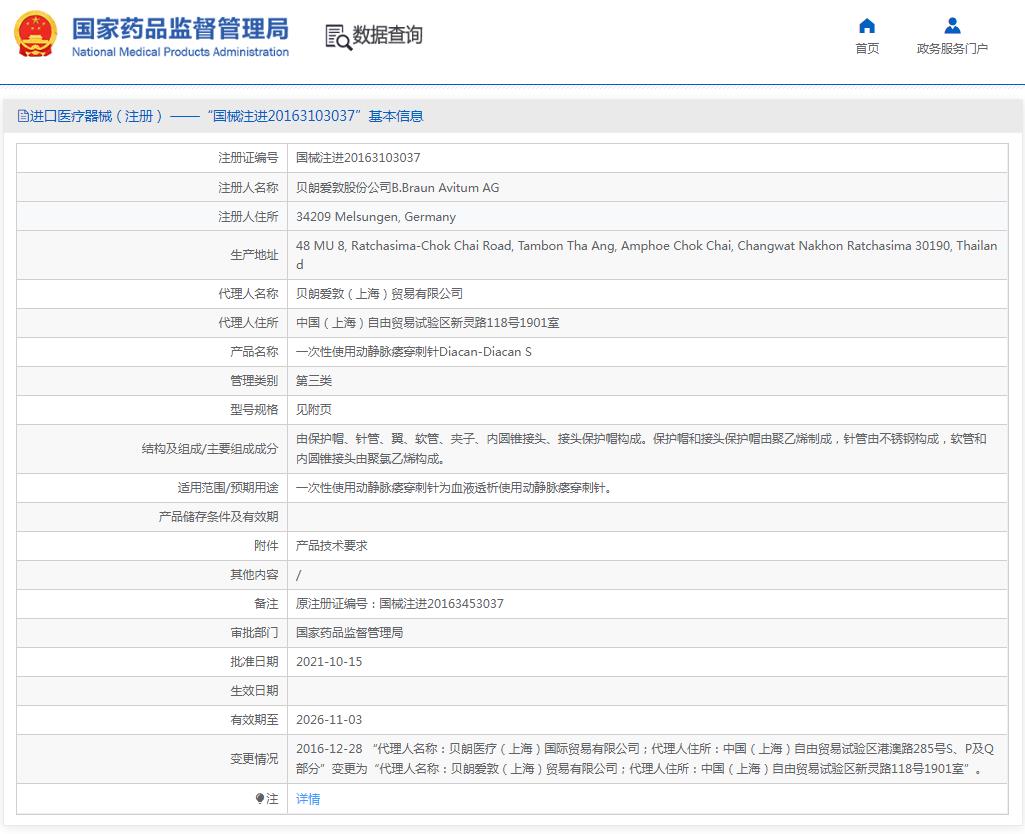
Task: Click the approval date 2021-10-15
Action: coord(329,661)
